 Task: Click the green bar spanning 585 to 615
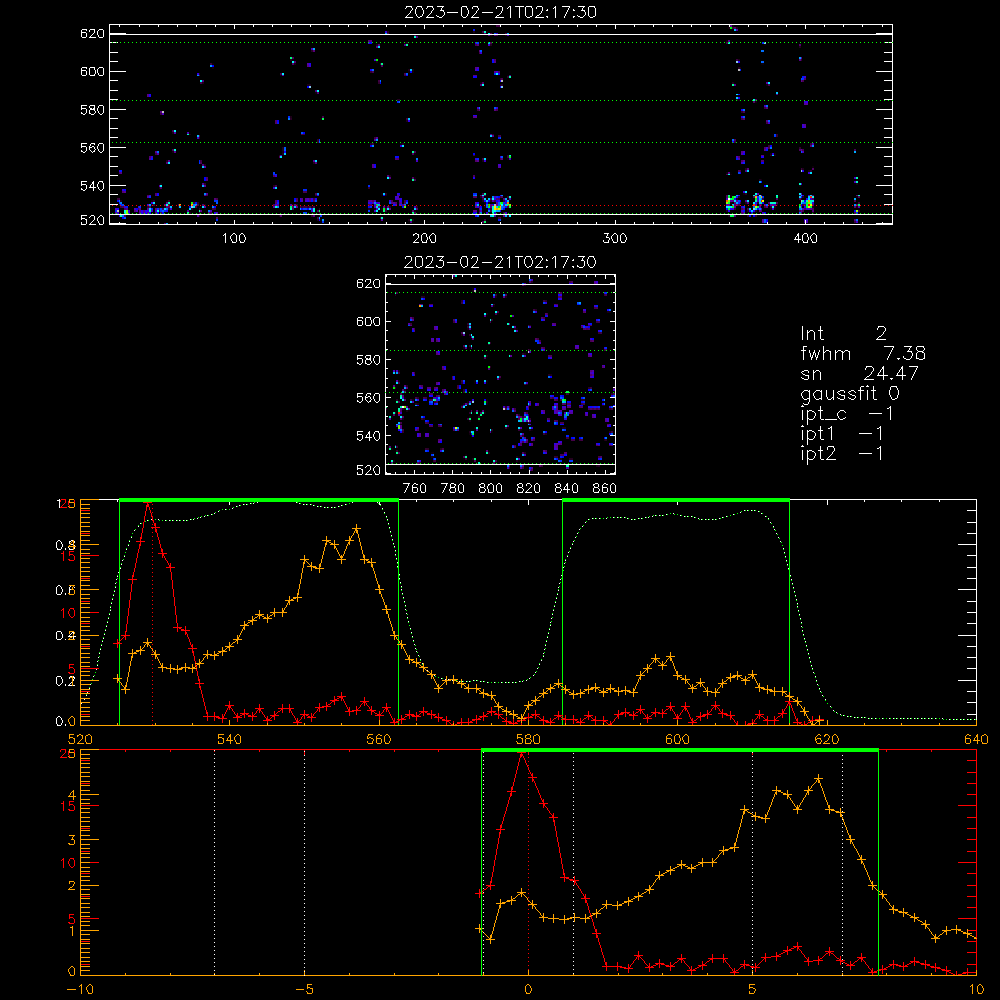pos(676,501)
